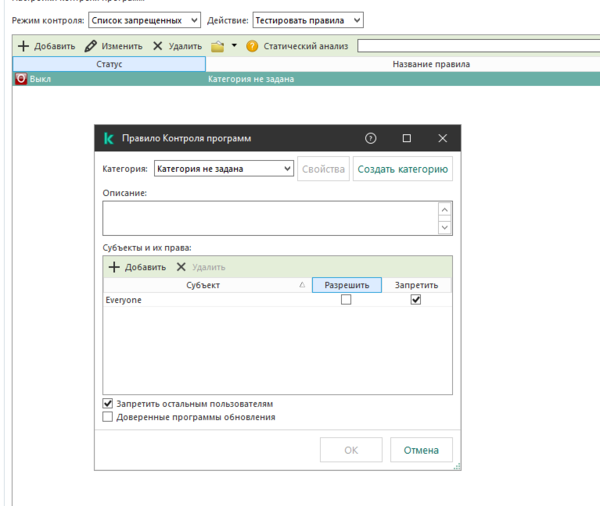The image size is (600, 506).
Task: Click the Отмена button
Action: tap(421, 450)
